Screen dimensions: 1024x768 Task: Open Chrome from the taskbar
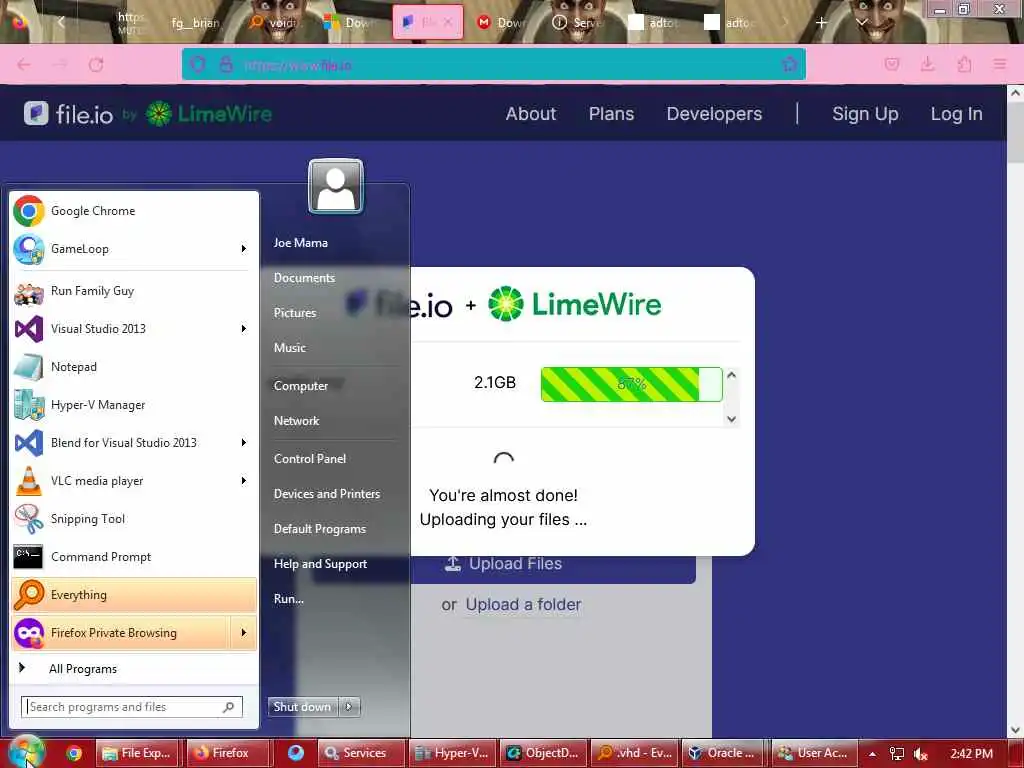pos(74,753)
